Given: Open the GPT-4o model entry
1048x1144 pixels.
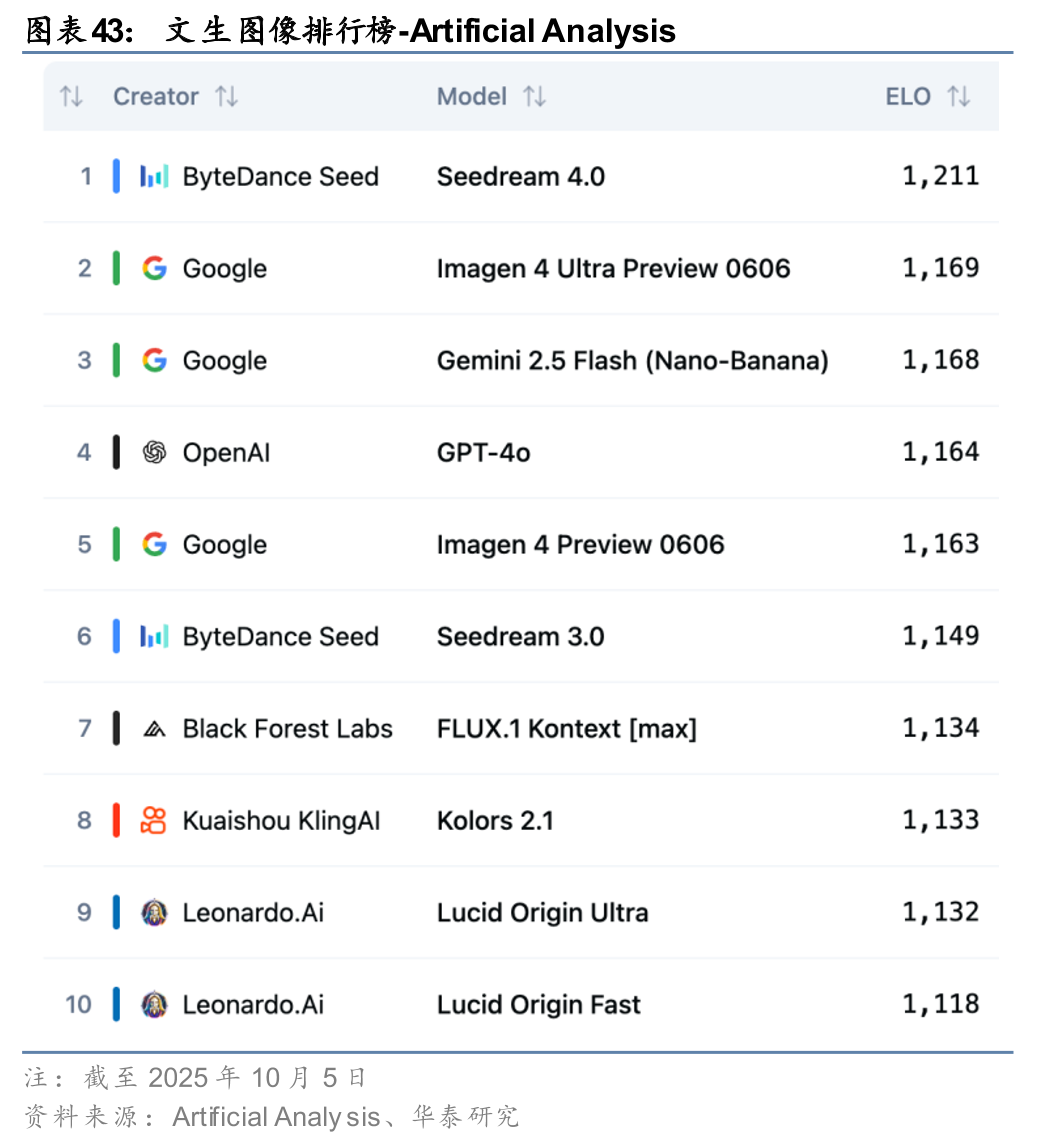Looking at the screenshot, I should (x=484, y=453).
